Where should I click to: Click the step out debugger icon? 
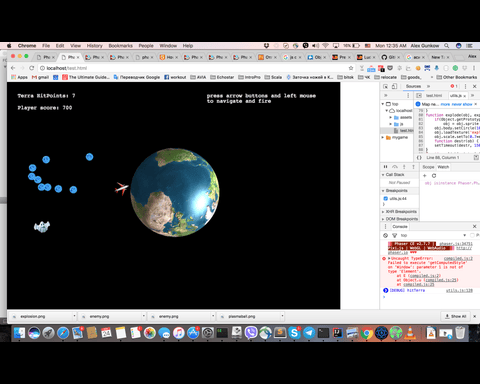pos(413,167)
